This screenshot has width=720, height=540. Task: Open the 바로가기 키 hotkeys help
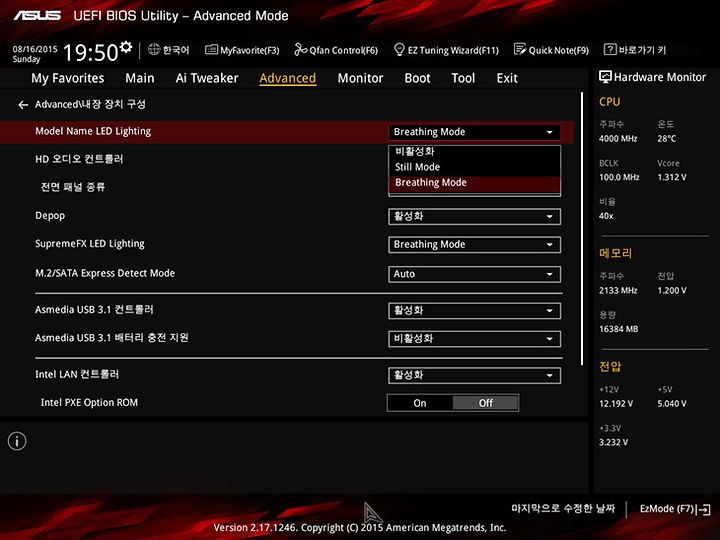[635, 50]
